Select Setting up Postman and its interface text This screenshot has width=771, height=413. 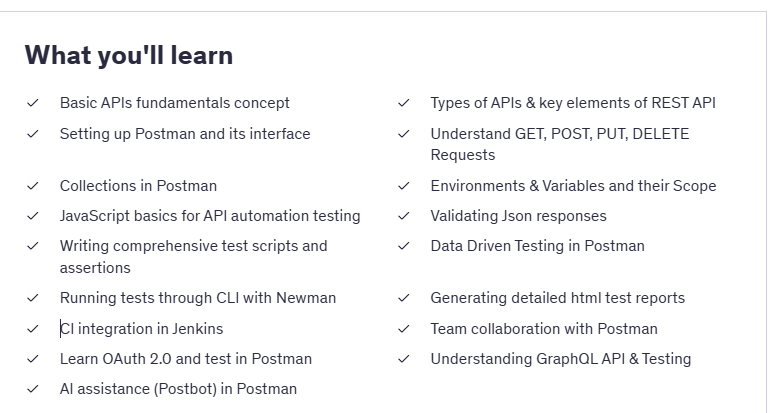point(185,134)
